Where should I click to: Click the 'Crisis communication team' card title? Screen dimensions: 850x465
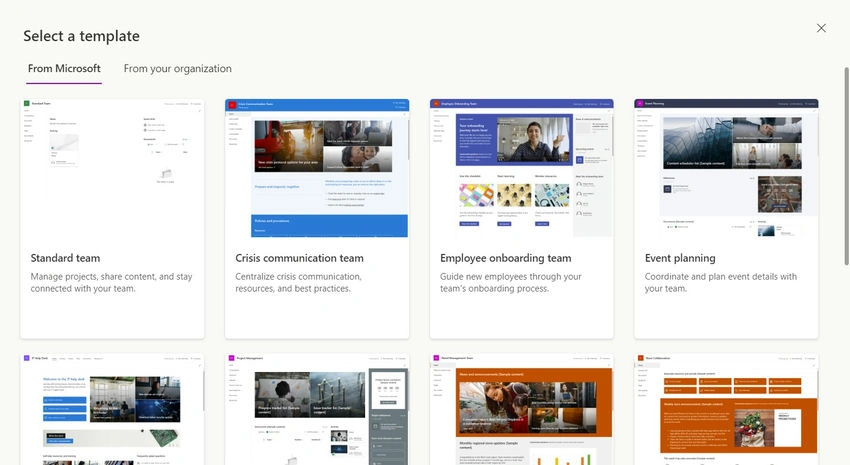(299, 258)
